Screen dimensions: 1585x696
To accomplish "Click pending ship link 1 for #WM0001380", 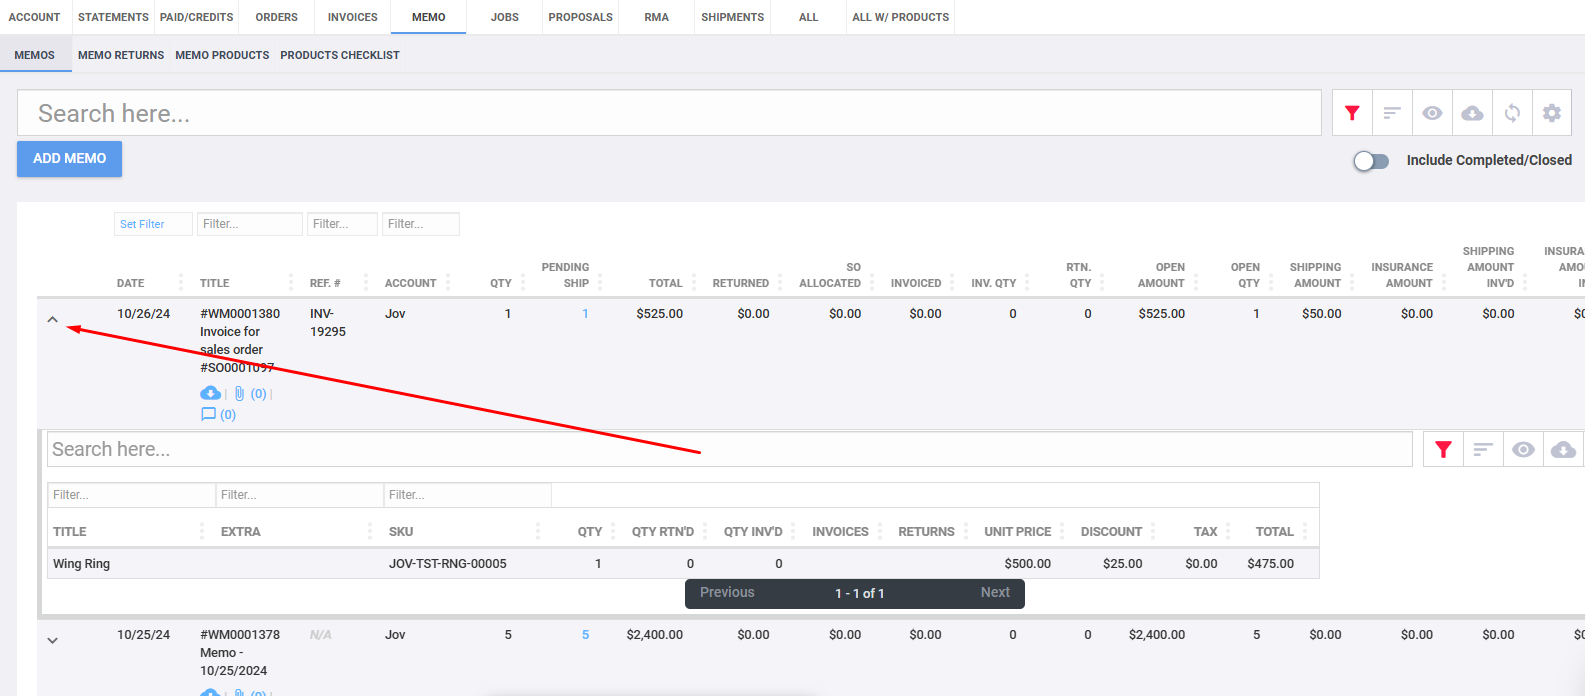I will pyautogui.click(x=585, y=314).
